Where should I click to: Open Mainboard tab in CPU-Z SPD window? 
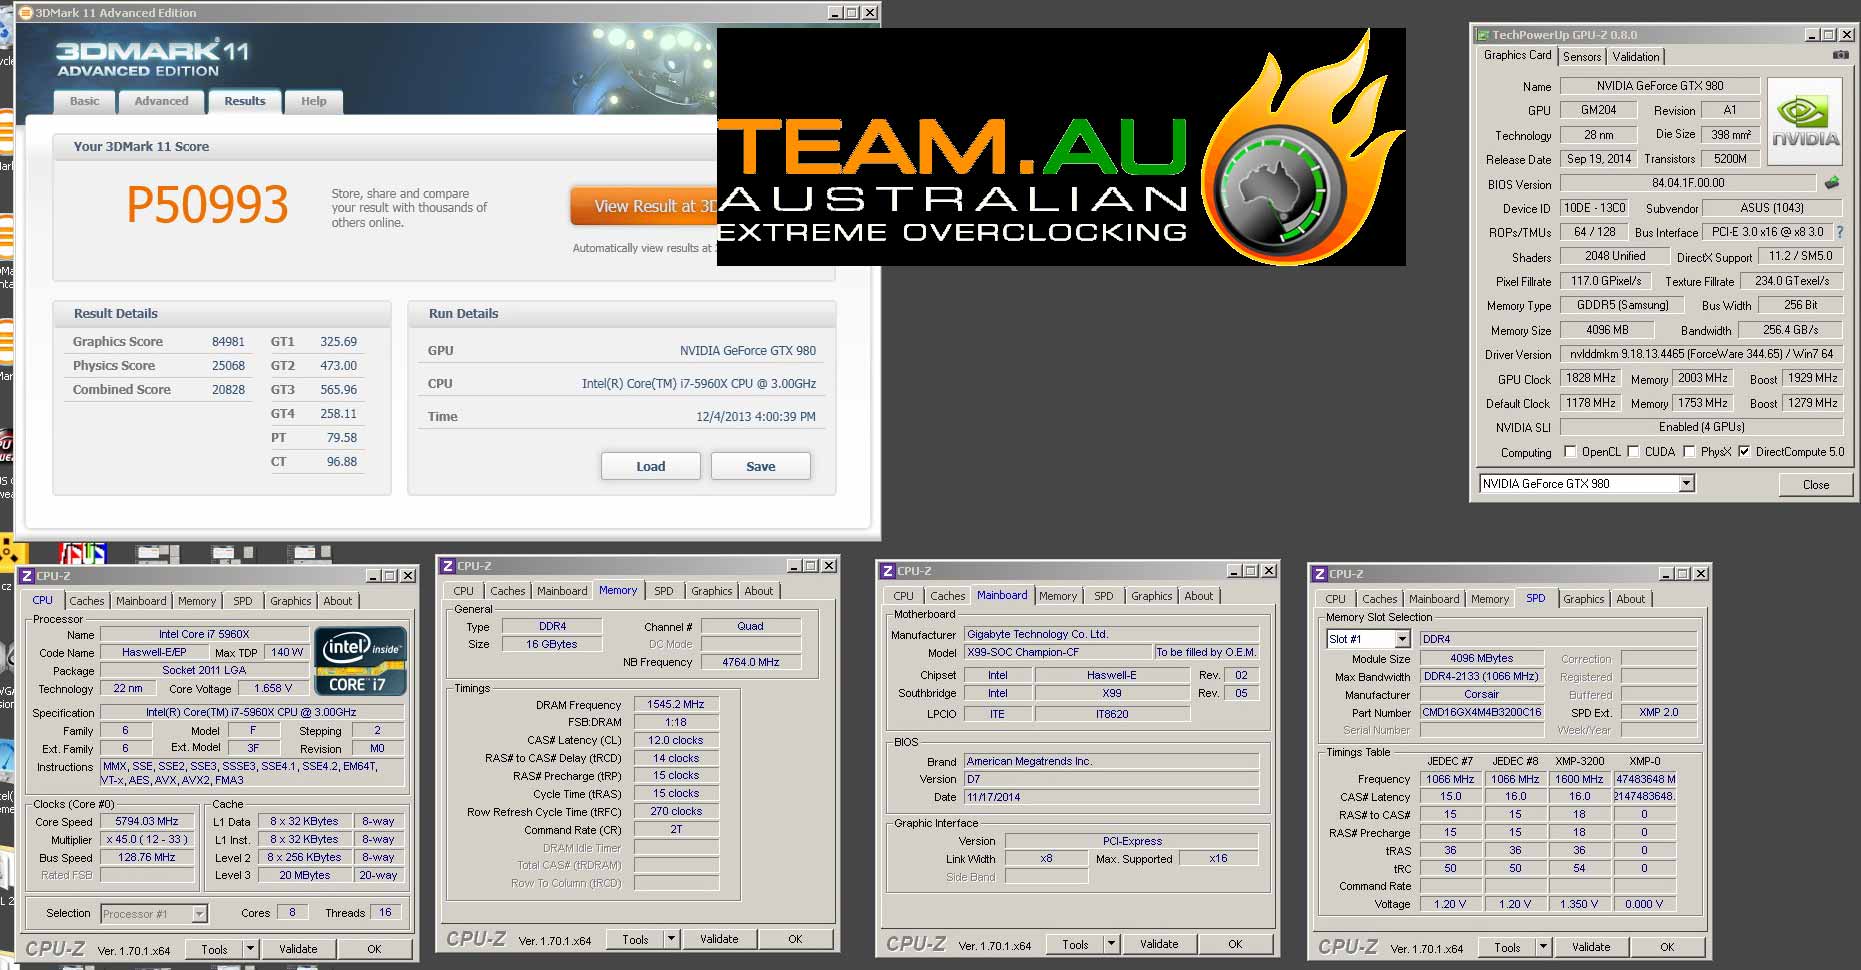(x=1434, y=599)
